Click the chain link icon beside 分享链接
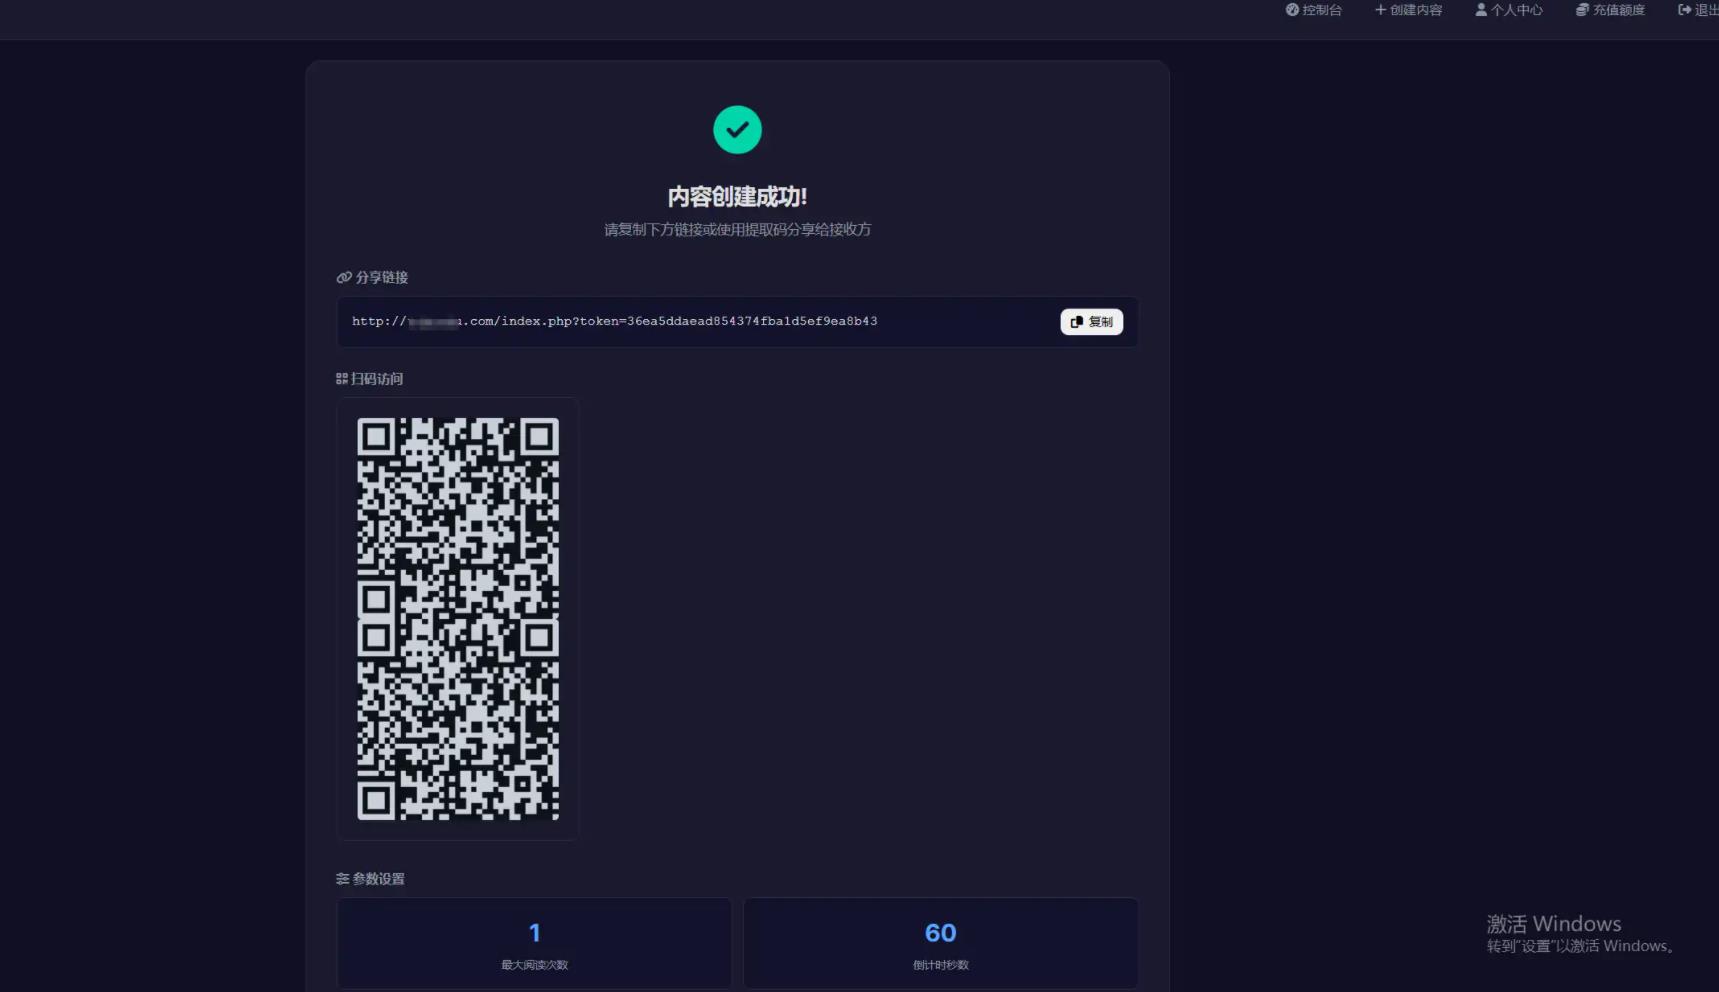The width and height of the screenshot is (1719, 992). click(x=344, y=278)
